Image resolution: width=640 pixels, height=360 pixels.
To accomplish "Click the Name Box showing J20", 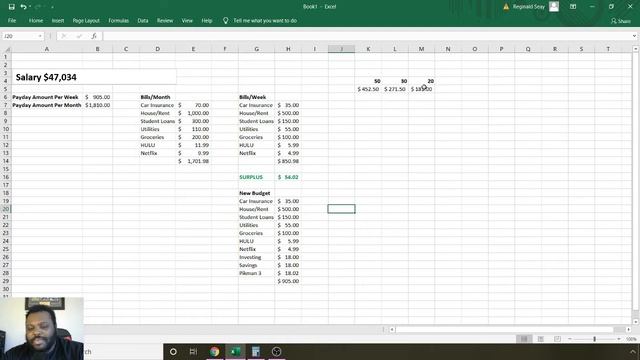I will click(x=20, y=36).
